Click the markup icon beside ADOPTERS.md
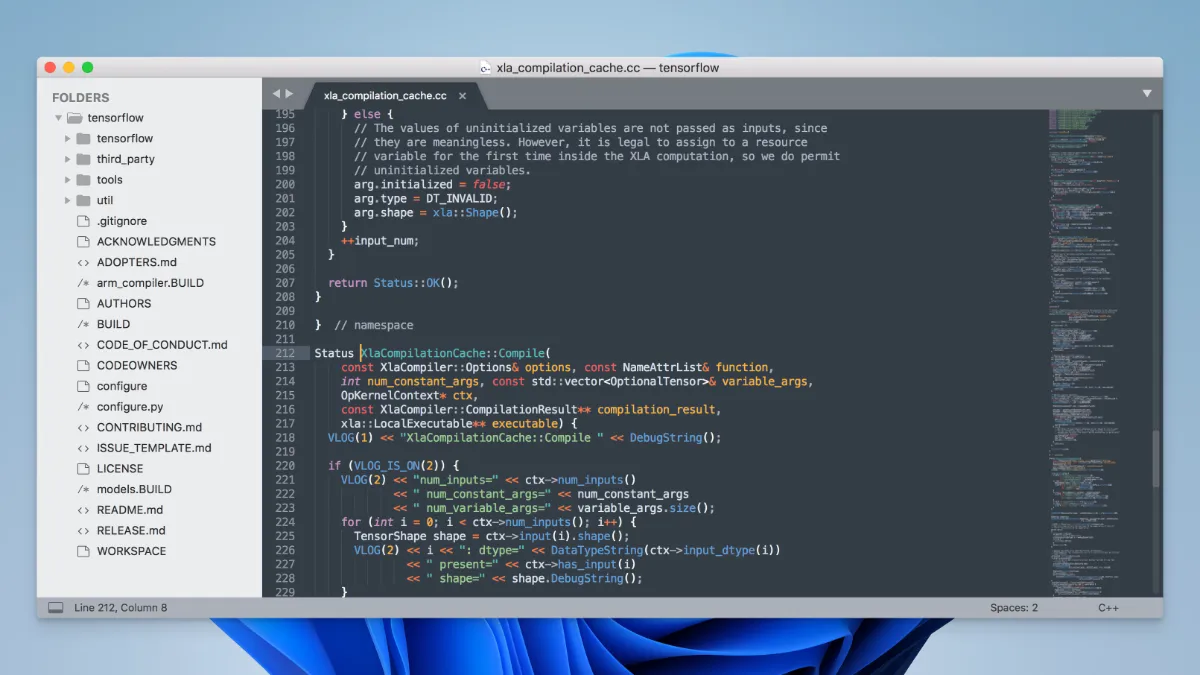The image size is (1200, 675). point(83,262)
